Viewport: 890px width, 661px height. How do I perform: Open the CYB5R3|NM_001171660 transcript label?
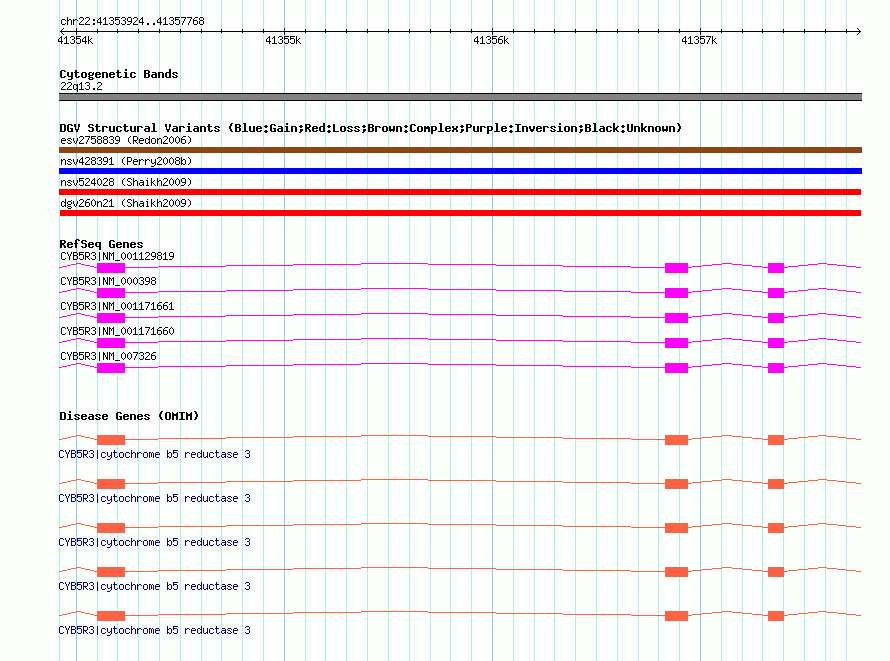117,331
